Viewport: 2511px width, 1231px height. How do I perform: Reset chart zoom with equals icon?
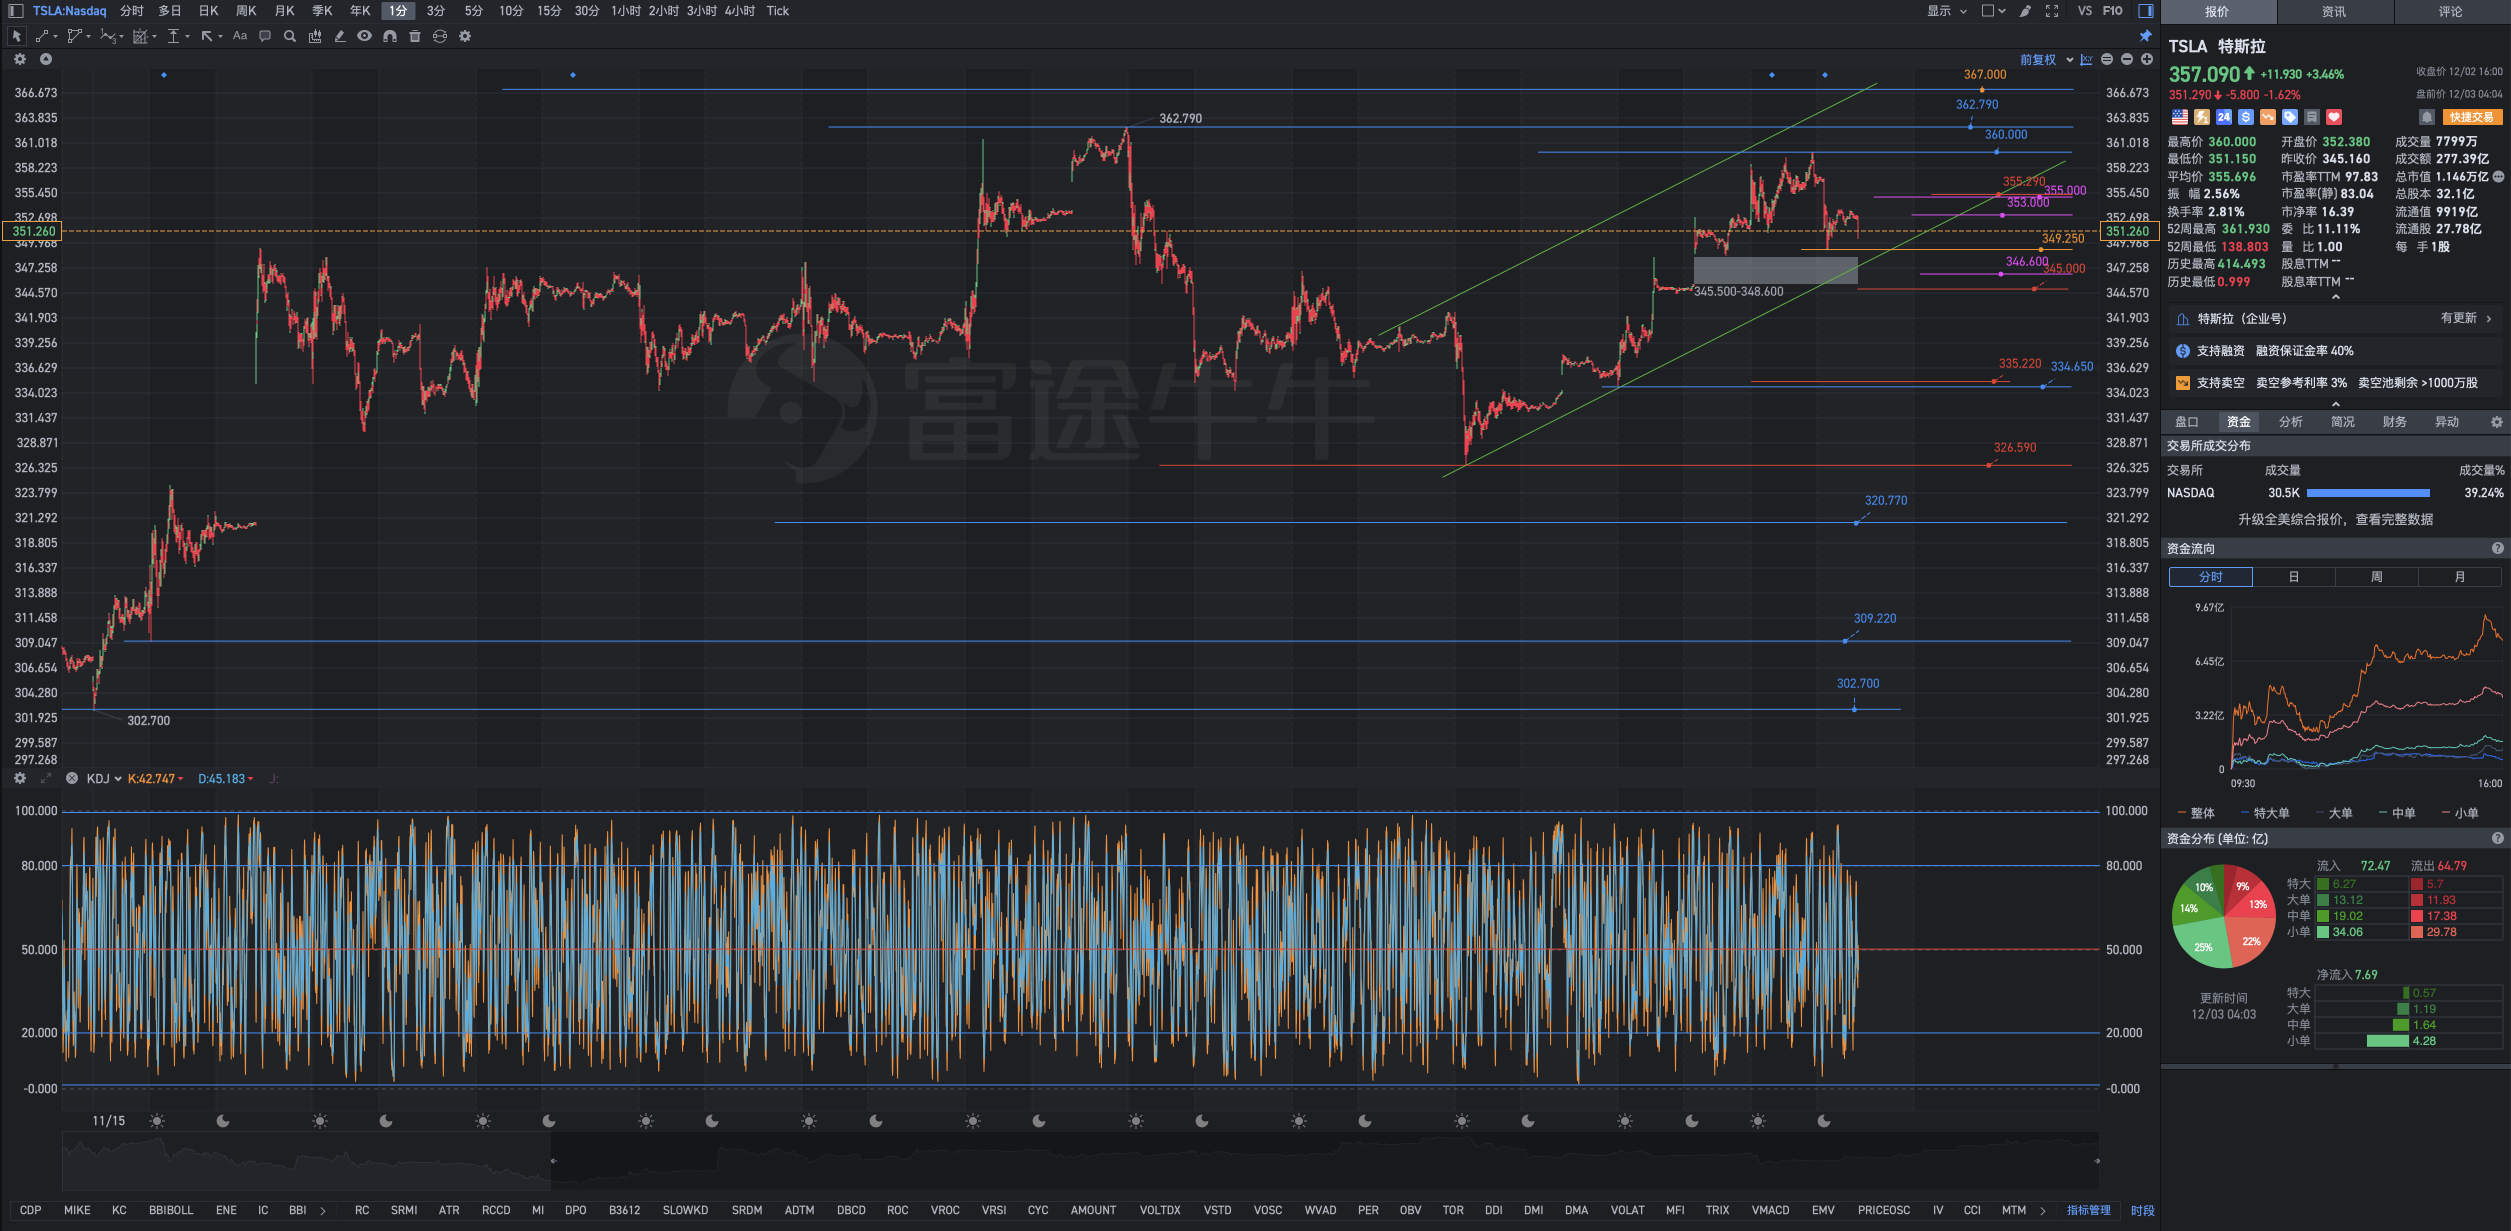2107,60
